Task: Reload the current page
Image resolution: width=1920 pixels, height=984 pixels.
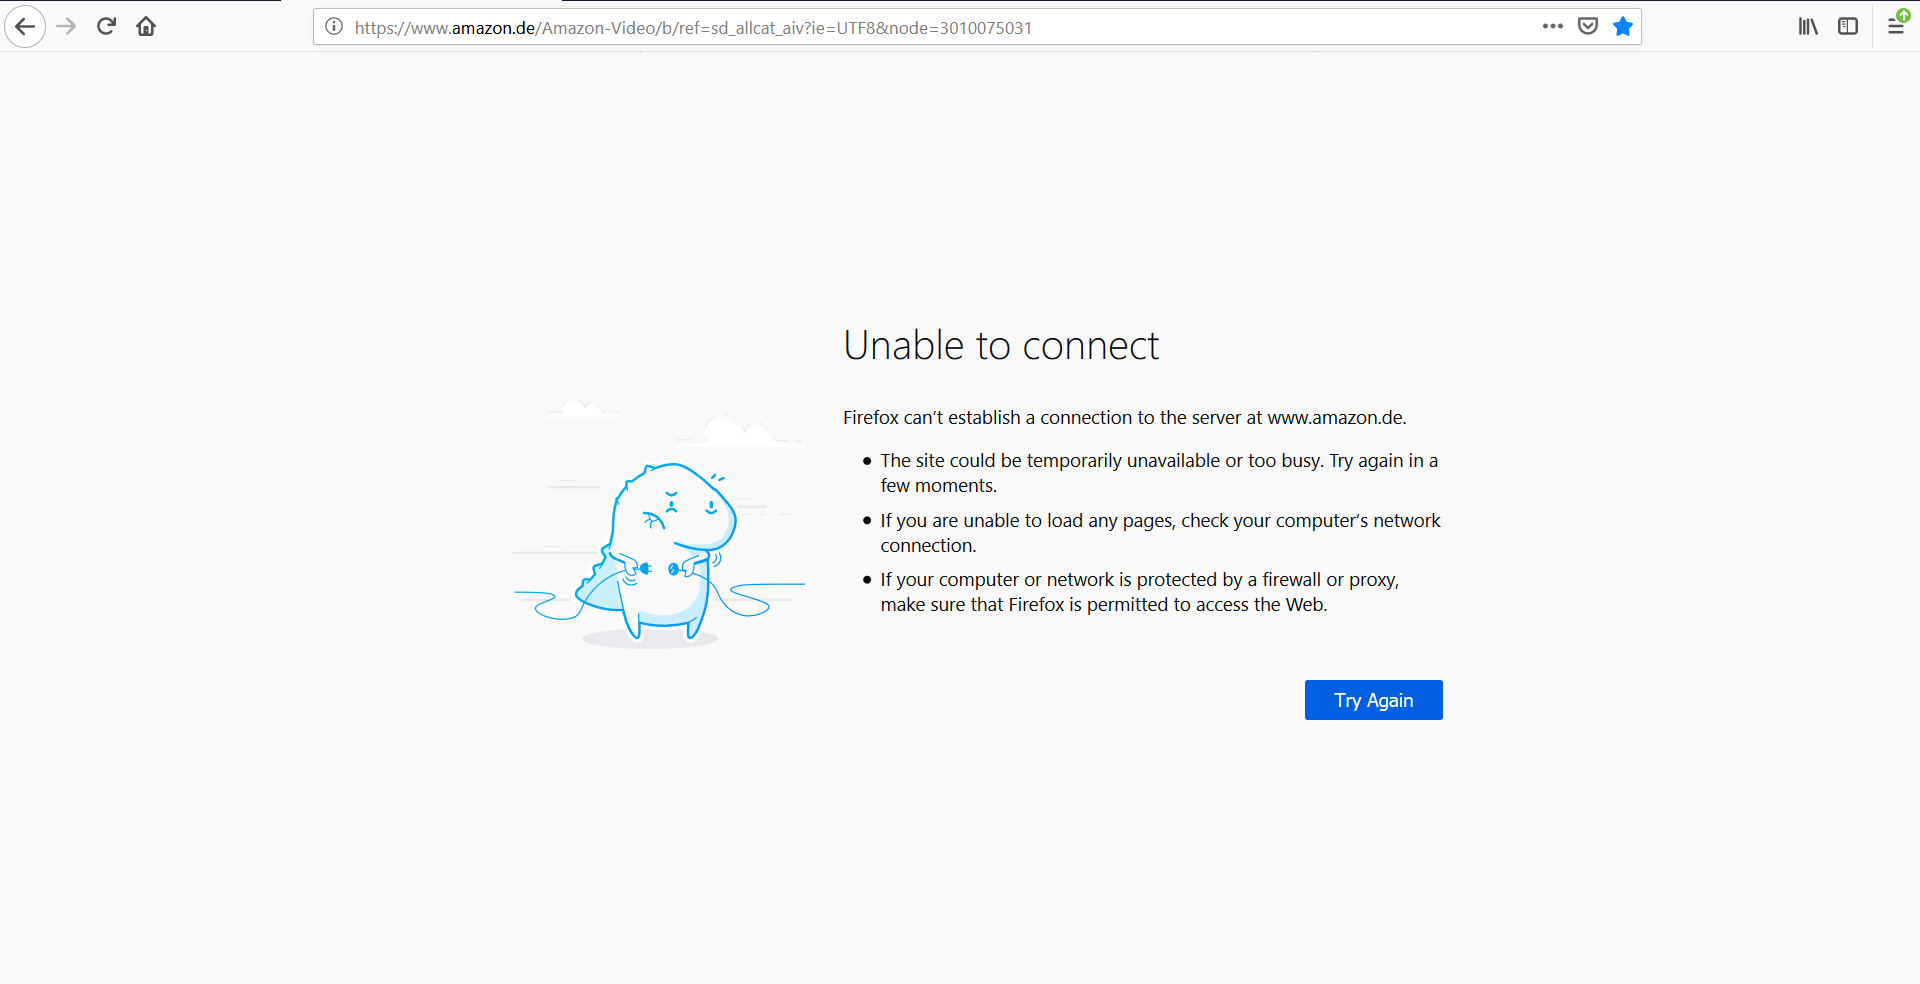Action: [x=106, y=27]
